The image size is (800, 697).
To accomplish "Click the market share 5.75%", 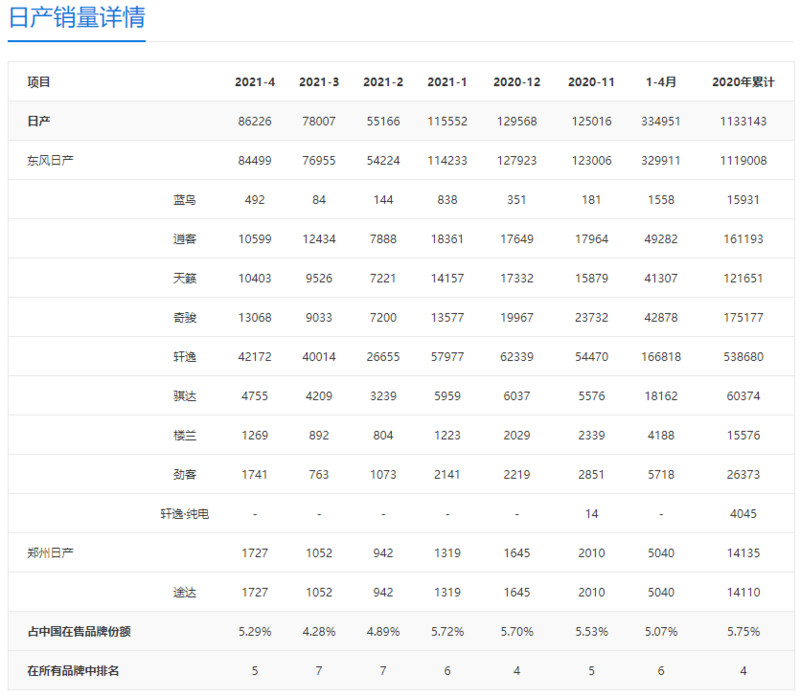I will (743, 632).
